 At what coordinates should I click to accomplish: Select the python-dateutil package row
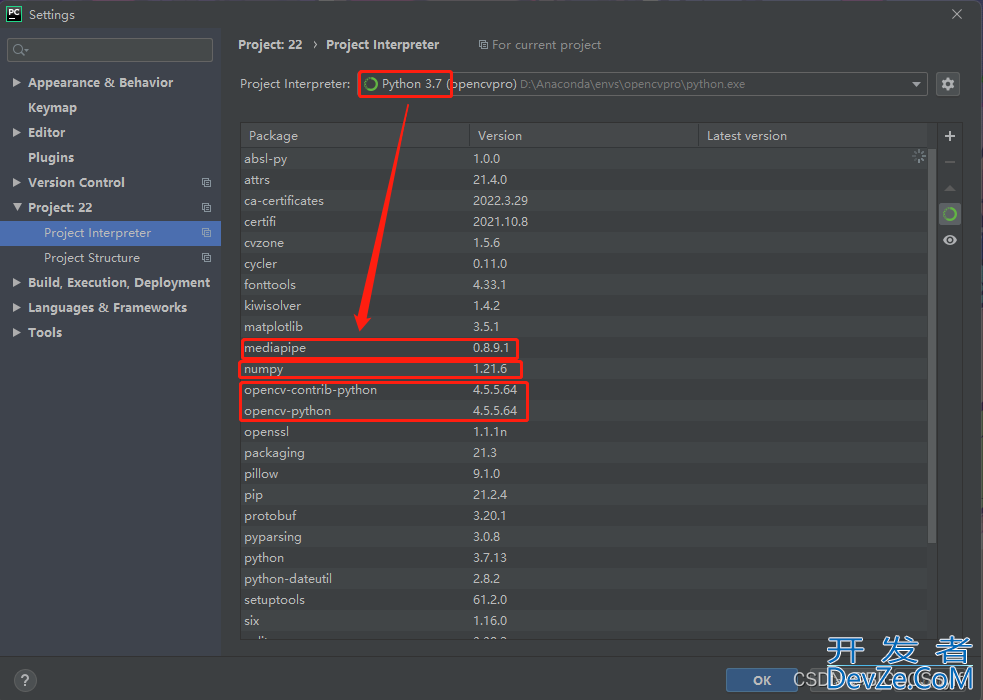coord(584,578)
